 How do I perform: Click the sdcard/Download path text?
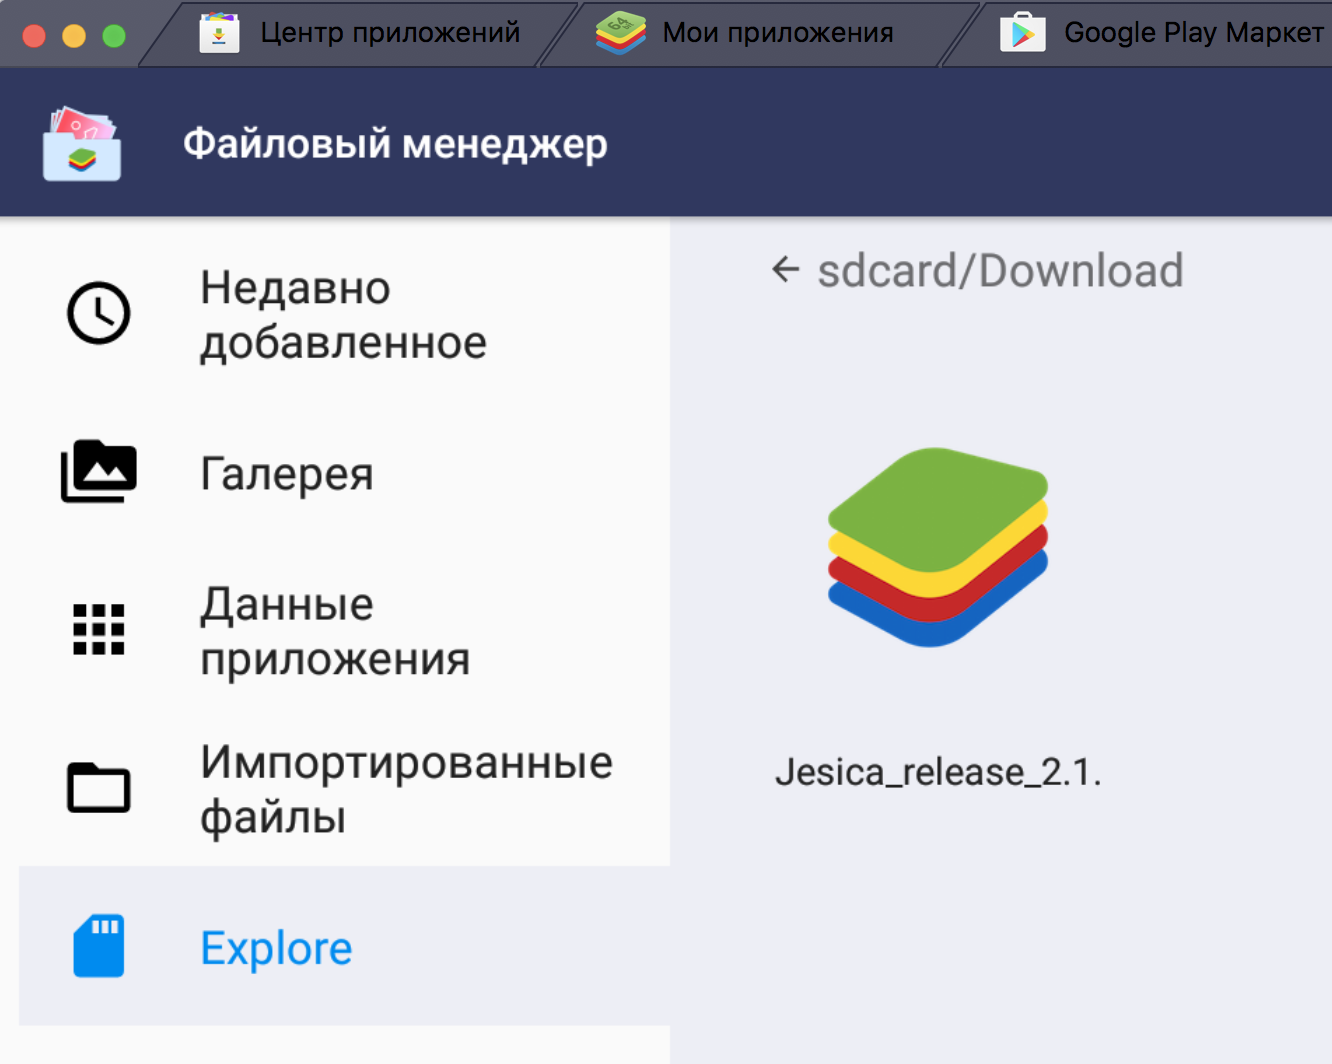click(x=1000, y=271)
